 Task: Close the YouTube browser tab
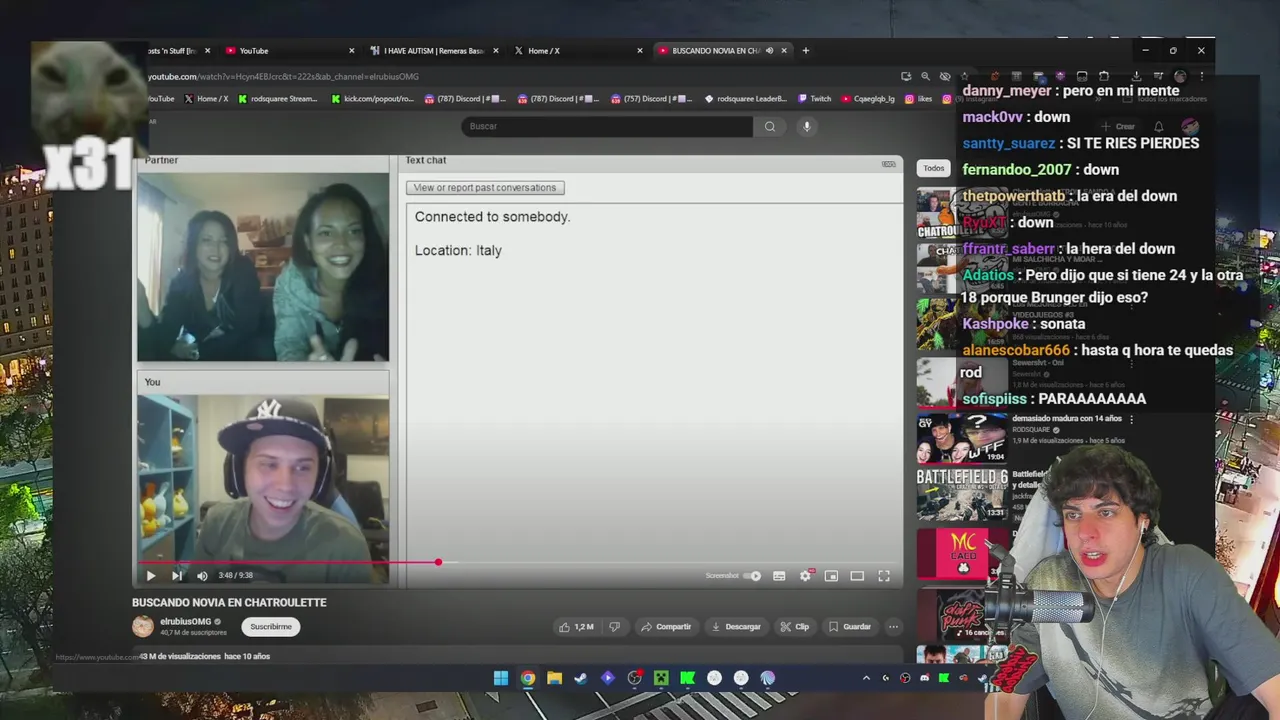click(351, 51)
